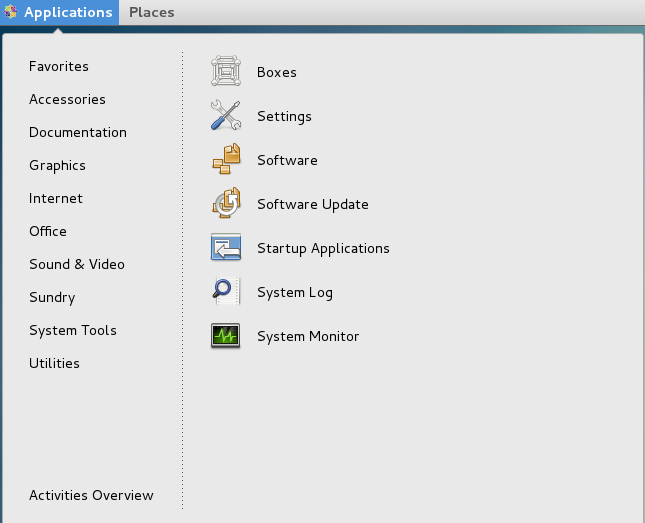Click the Software Update label

click(313, 205)
